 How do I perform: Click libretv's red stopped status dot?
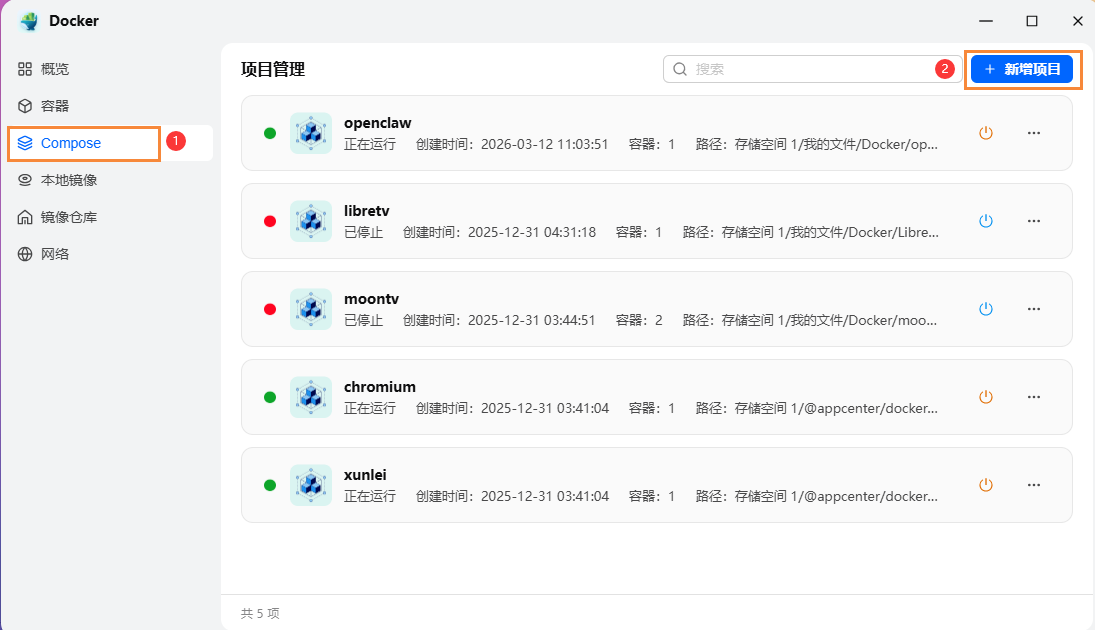tap(270, 221)
